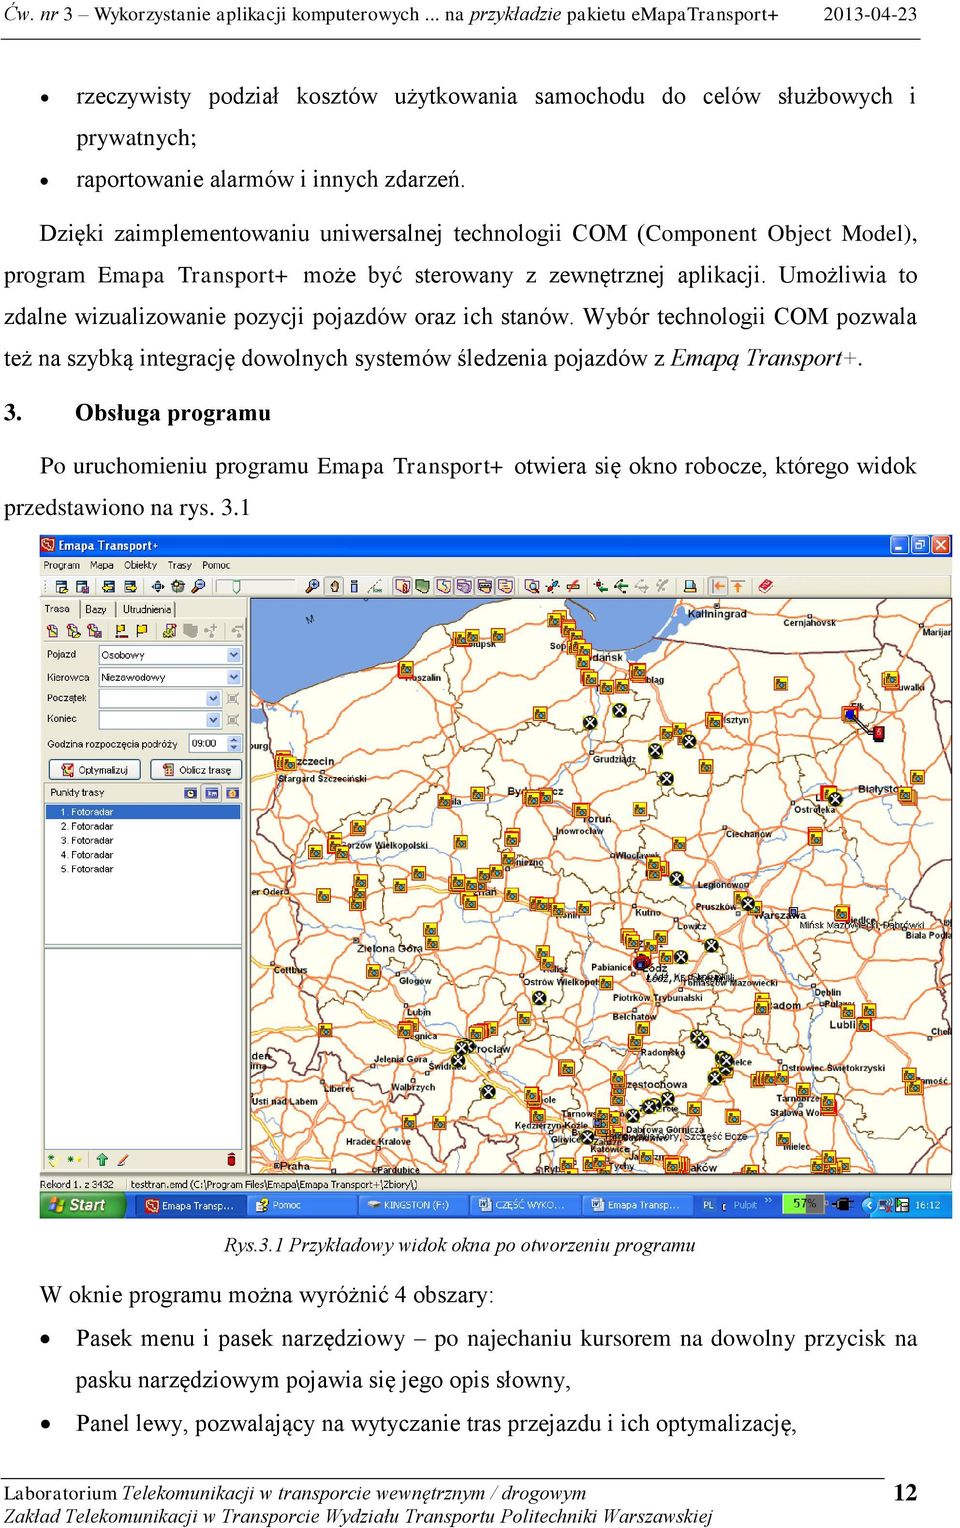Screen dimensions: 960x1528
Task: Click the print icon in toolbar
Action: point(690,586)
